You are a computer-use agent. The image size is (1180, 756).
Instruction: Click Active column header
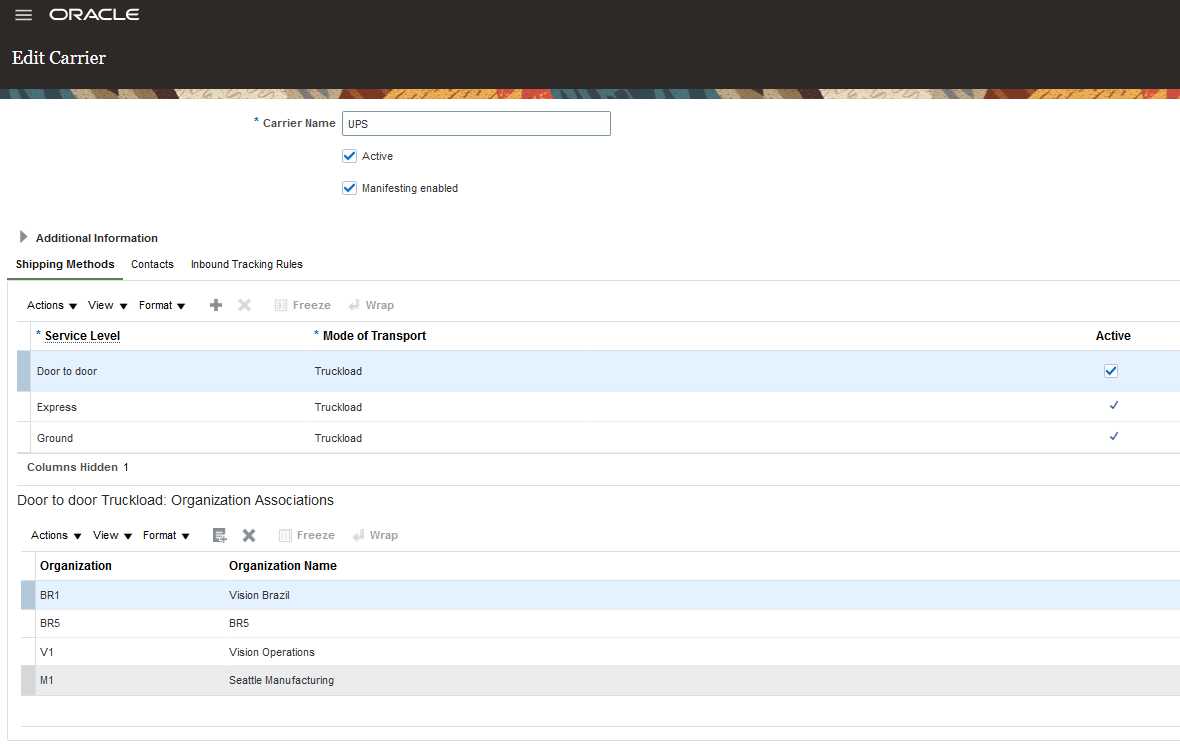[1113, 335]
